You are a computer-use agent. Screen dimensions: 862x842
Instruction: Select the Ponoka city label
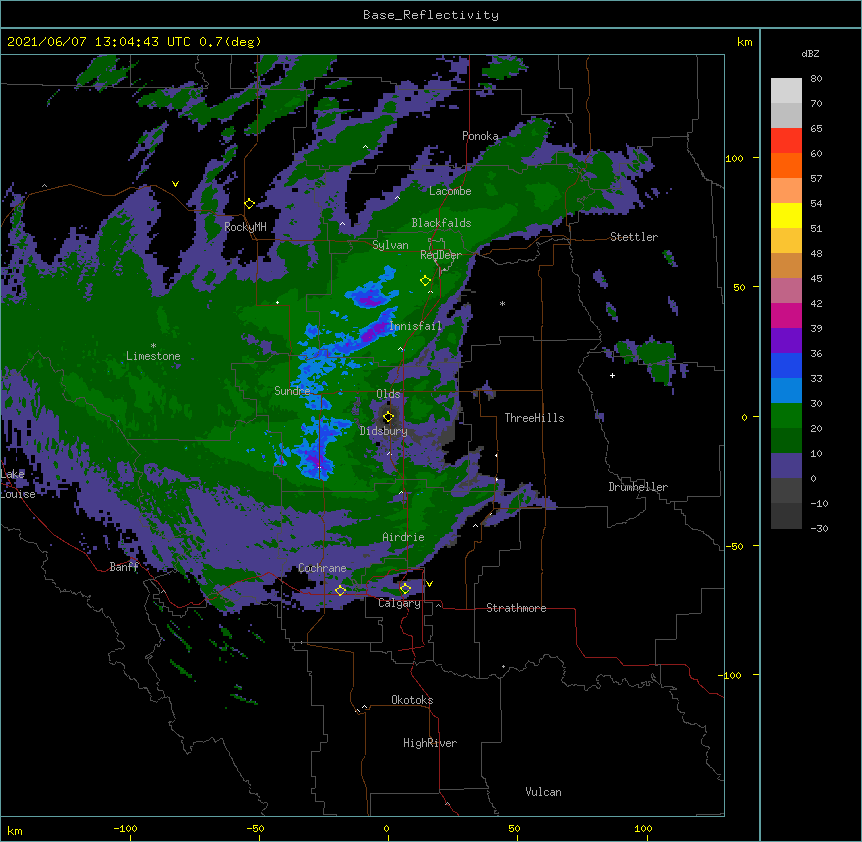click(x=480, y=136)
